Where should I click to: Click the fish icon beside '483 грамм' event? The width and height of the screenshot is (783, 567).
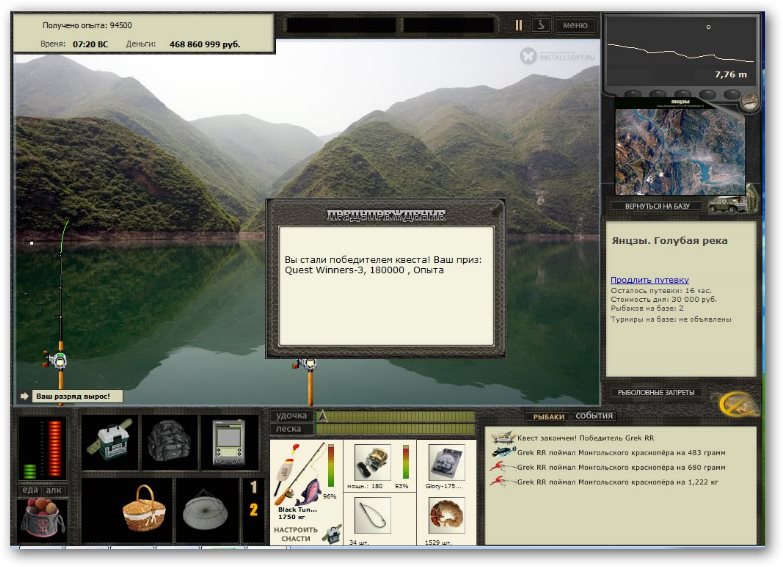tap(503, 452)
